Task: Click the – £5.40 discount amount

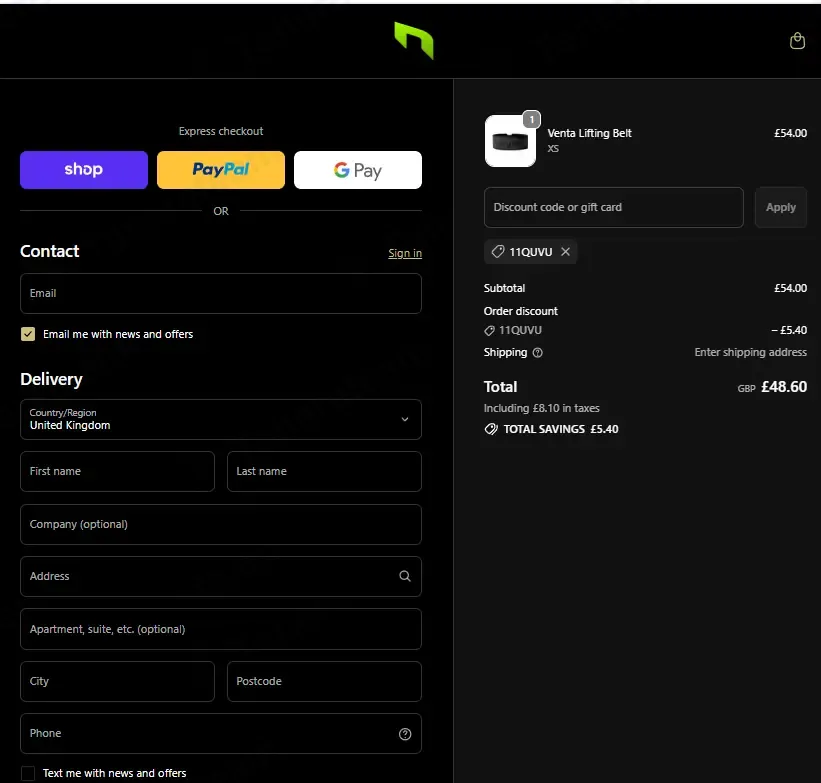Action: click(x=789, y=330)
